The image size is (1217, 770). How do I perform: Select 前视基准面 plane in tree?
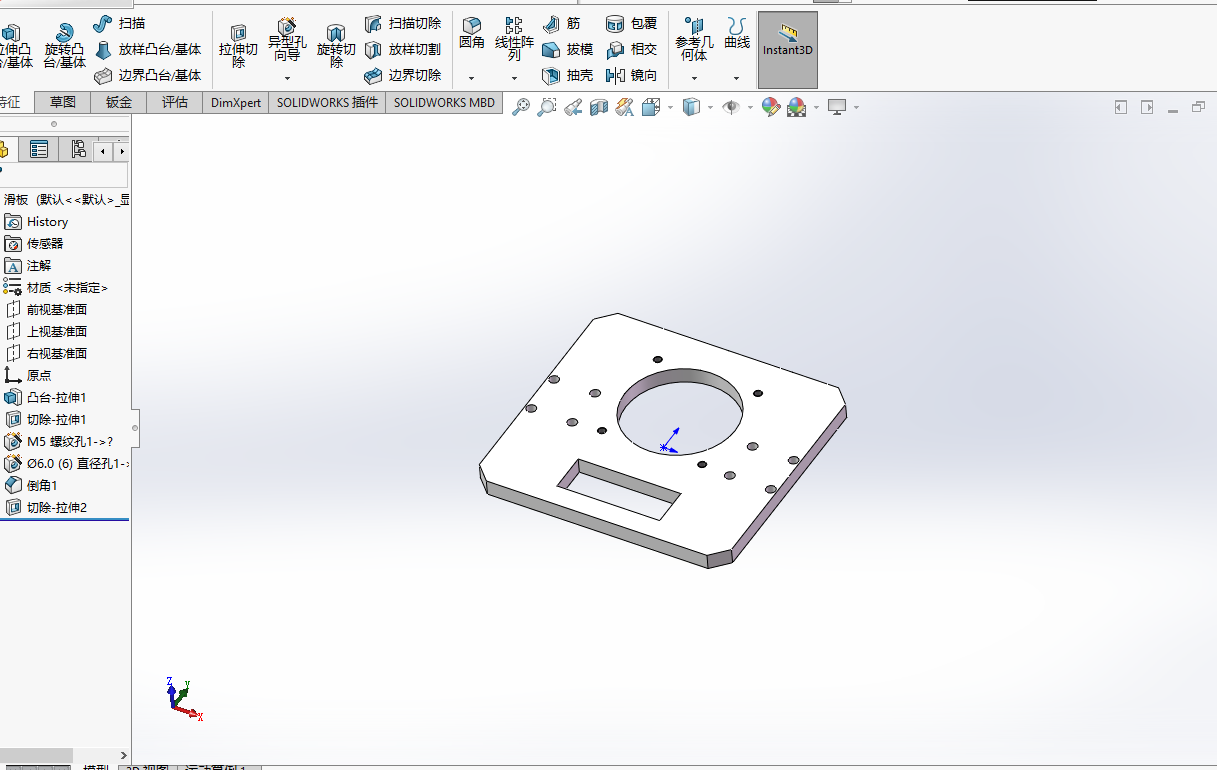46,310
